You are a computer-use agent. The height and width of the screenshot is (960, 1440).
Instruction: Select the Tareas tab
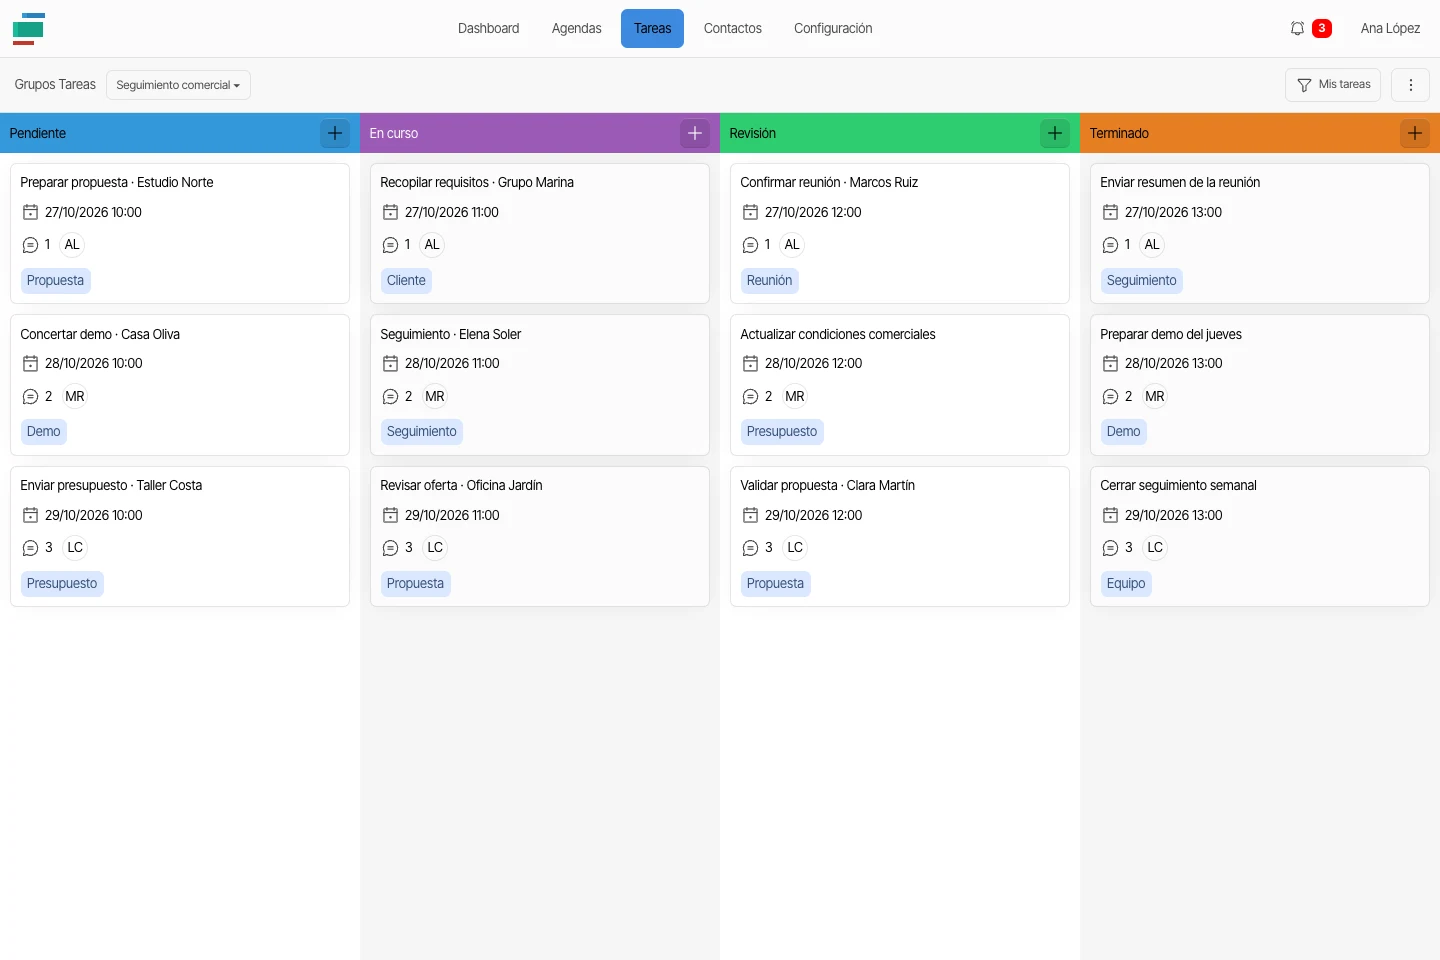pyautogui.click(x=652, y=29)
